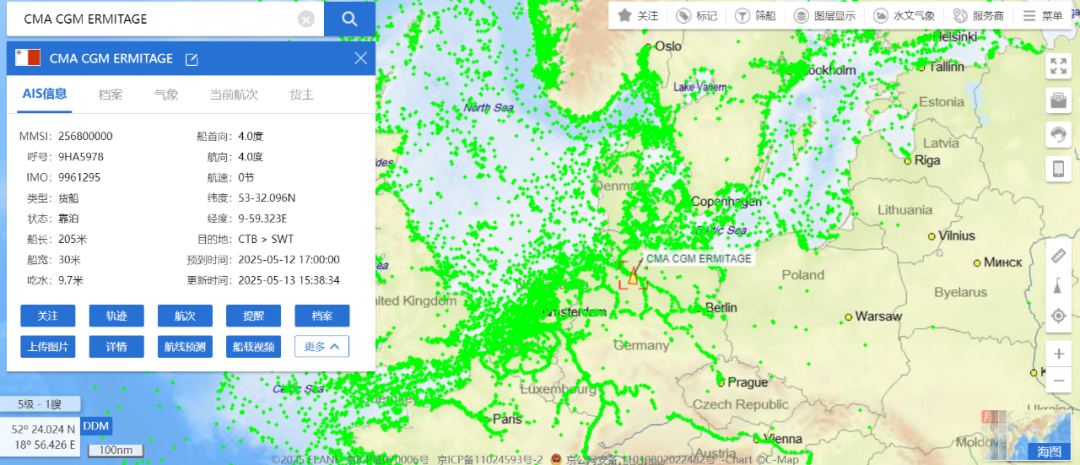The image size is (1080, 465).
Task: Click the 船载视频 button
Action: coord(253,347)
